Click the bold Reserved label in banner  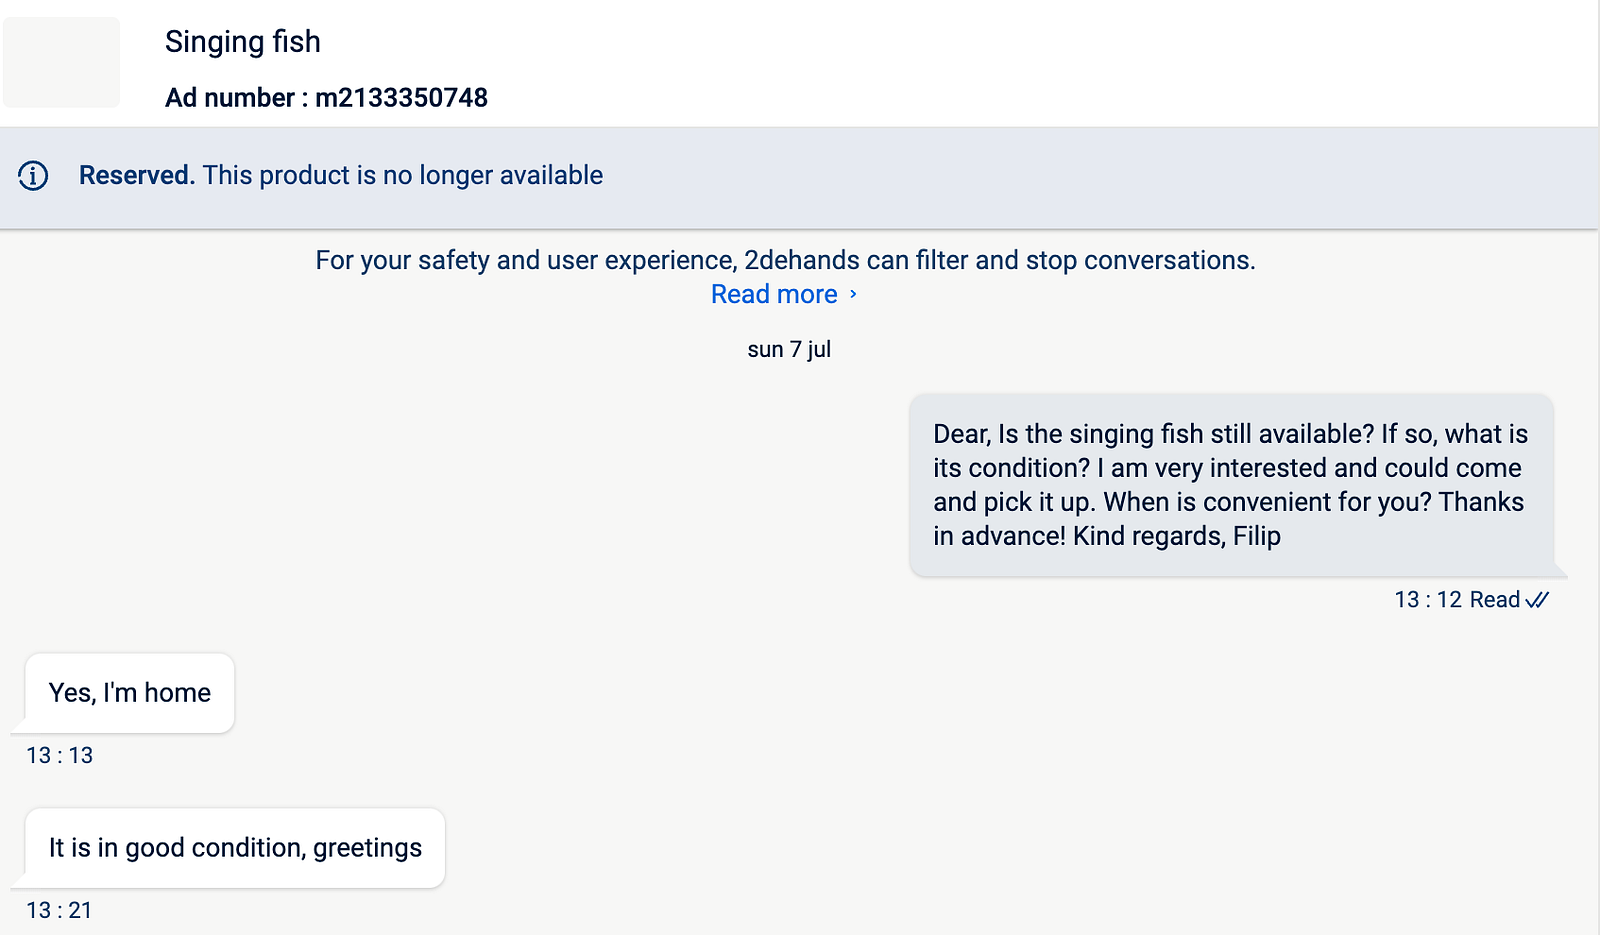click(136, 176)
